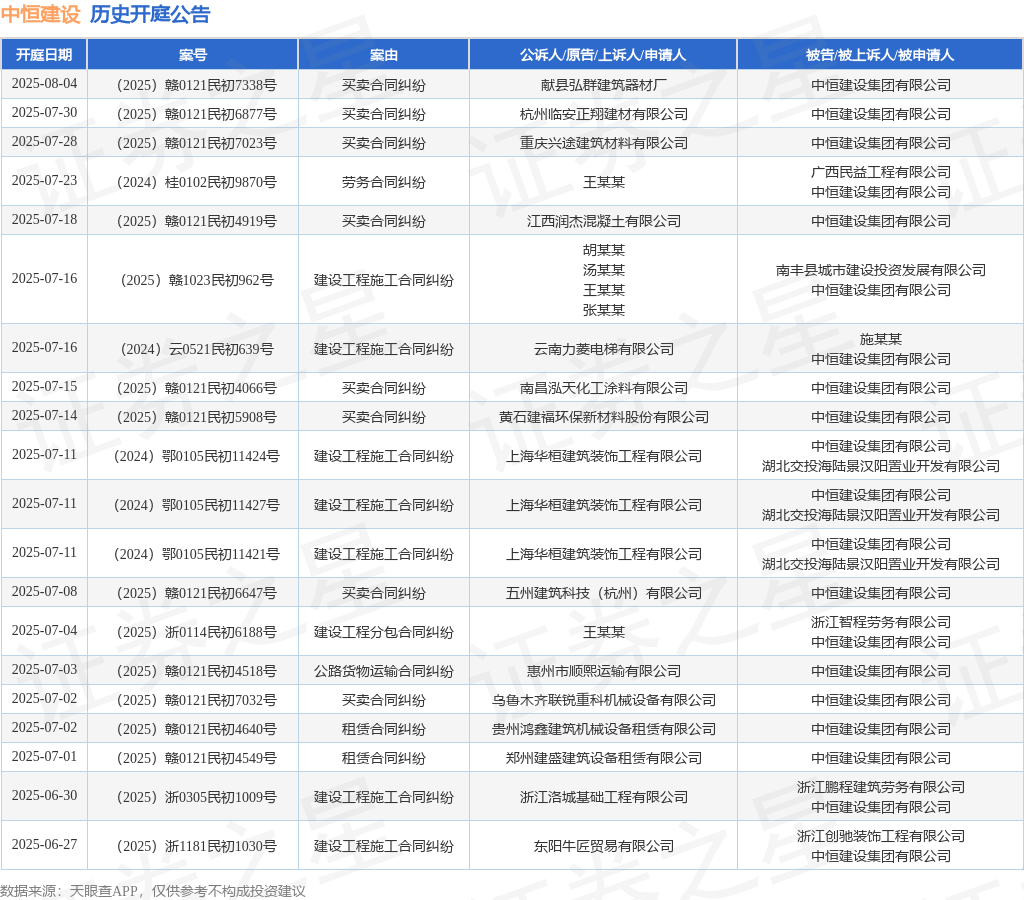
Task: Select case number (2025)赣0121民初5908号
Action: [197, 417]
